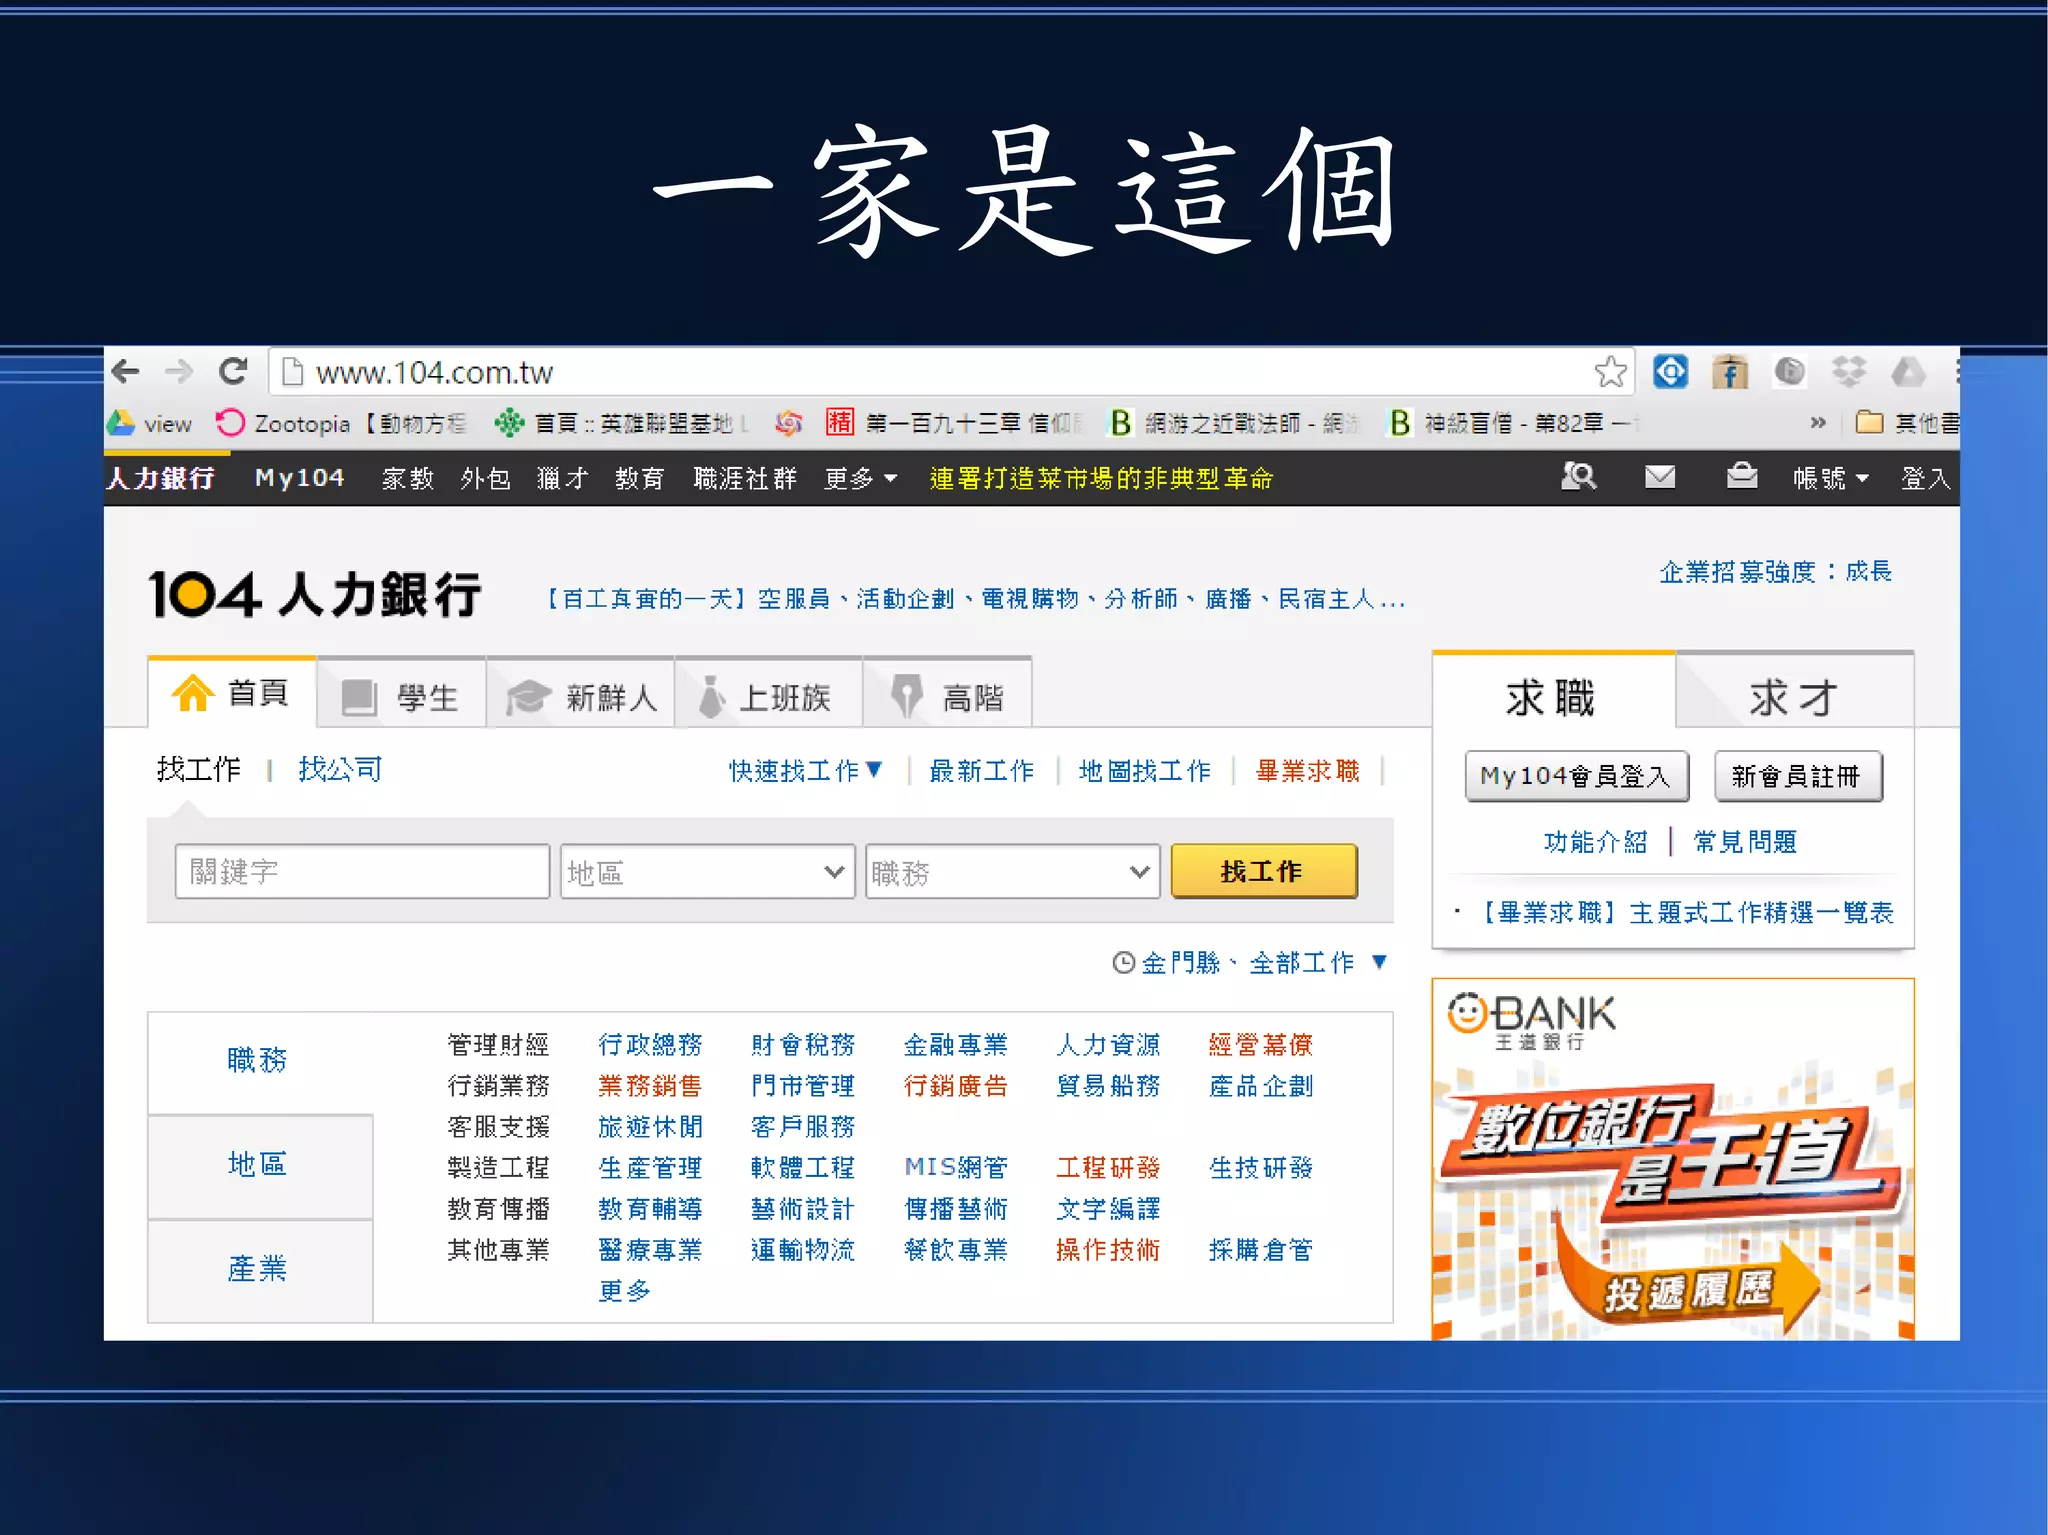The image size is (2048, 1535).
Task: Open 獵才 in top navigation
Action: 562,478
